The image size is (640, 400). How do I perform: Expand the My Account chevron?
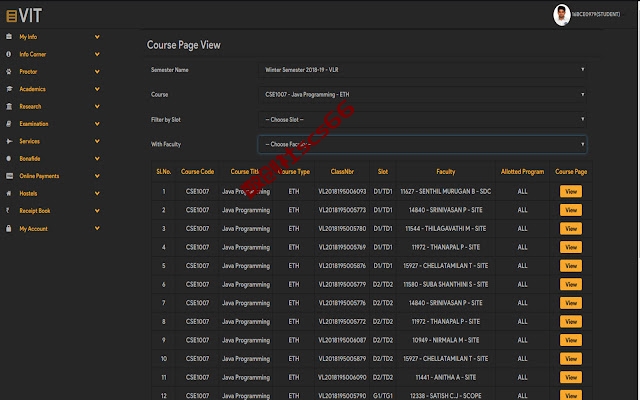pyautogui.click(x=97, y=229)
